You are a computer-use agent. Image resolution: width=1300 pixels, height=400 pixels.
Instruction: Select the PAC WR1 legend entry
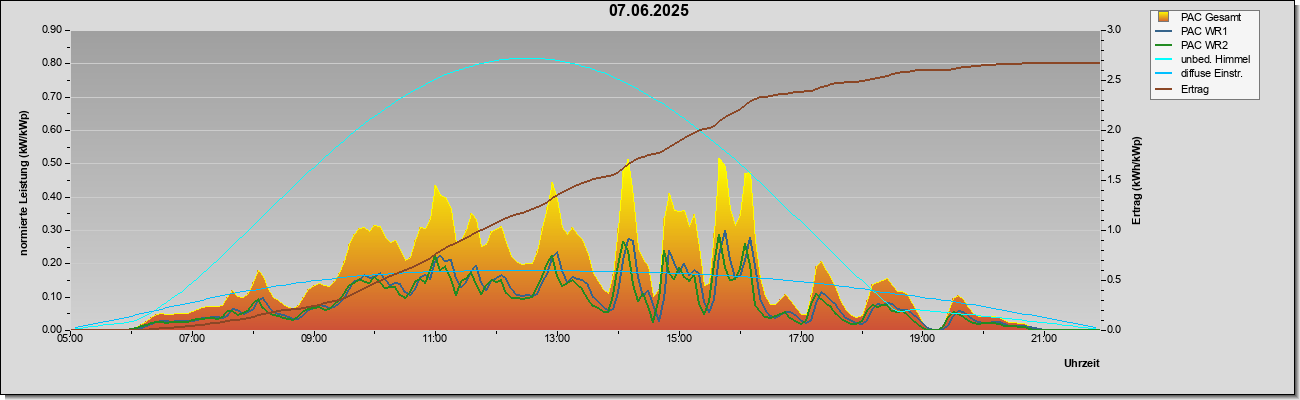coord(1203,31)
